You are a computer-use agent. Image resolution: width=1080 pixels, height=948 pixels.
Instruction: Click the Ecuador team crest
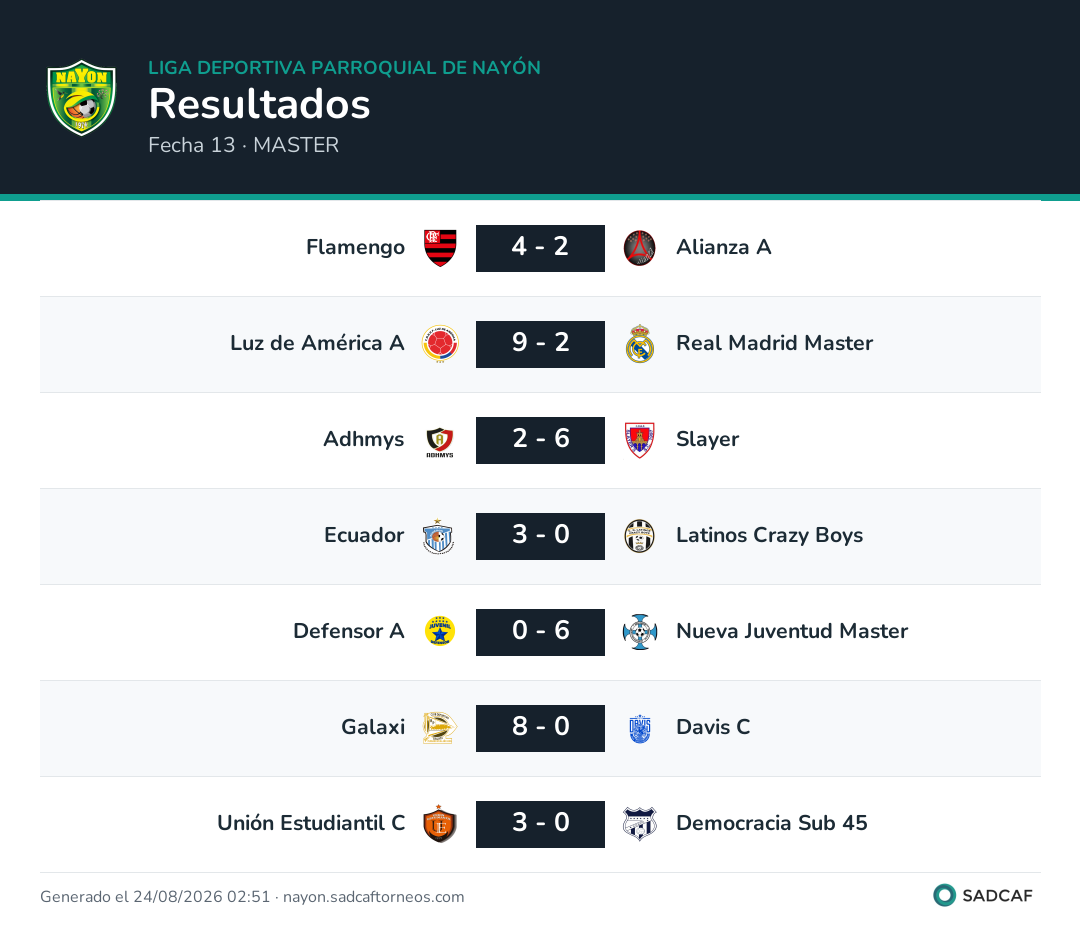click(438, 536)
